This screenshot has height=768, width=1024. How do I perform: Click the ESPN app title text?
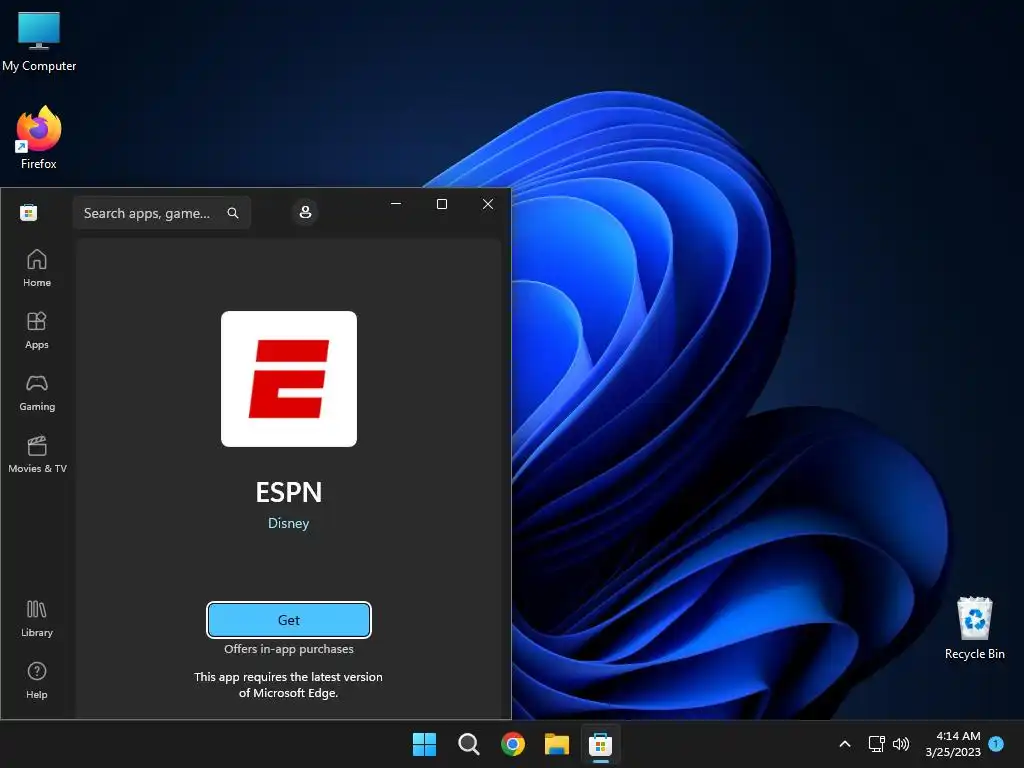point(289,492)
